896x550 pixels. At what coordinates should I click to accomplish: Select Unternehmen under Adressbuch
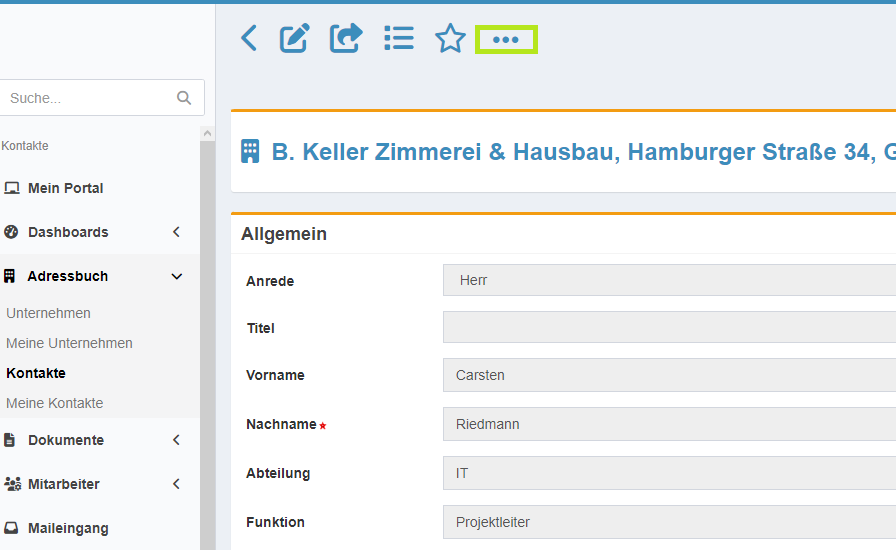(x=49, y=313)
